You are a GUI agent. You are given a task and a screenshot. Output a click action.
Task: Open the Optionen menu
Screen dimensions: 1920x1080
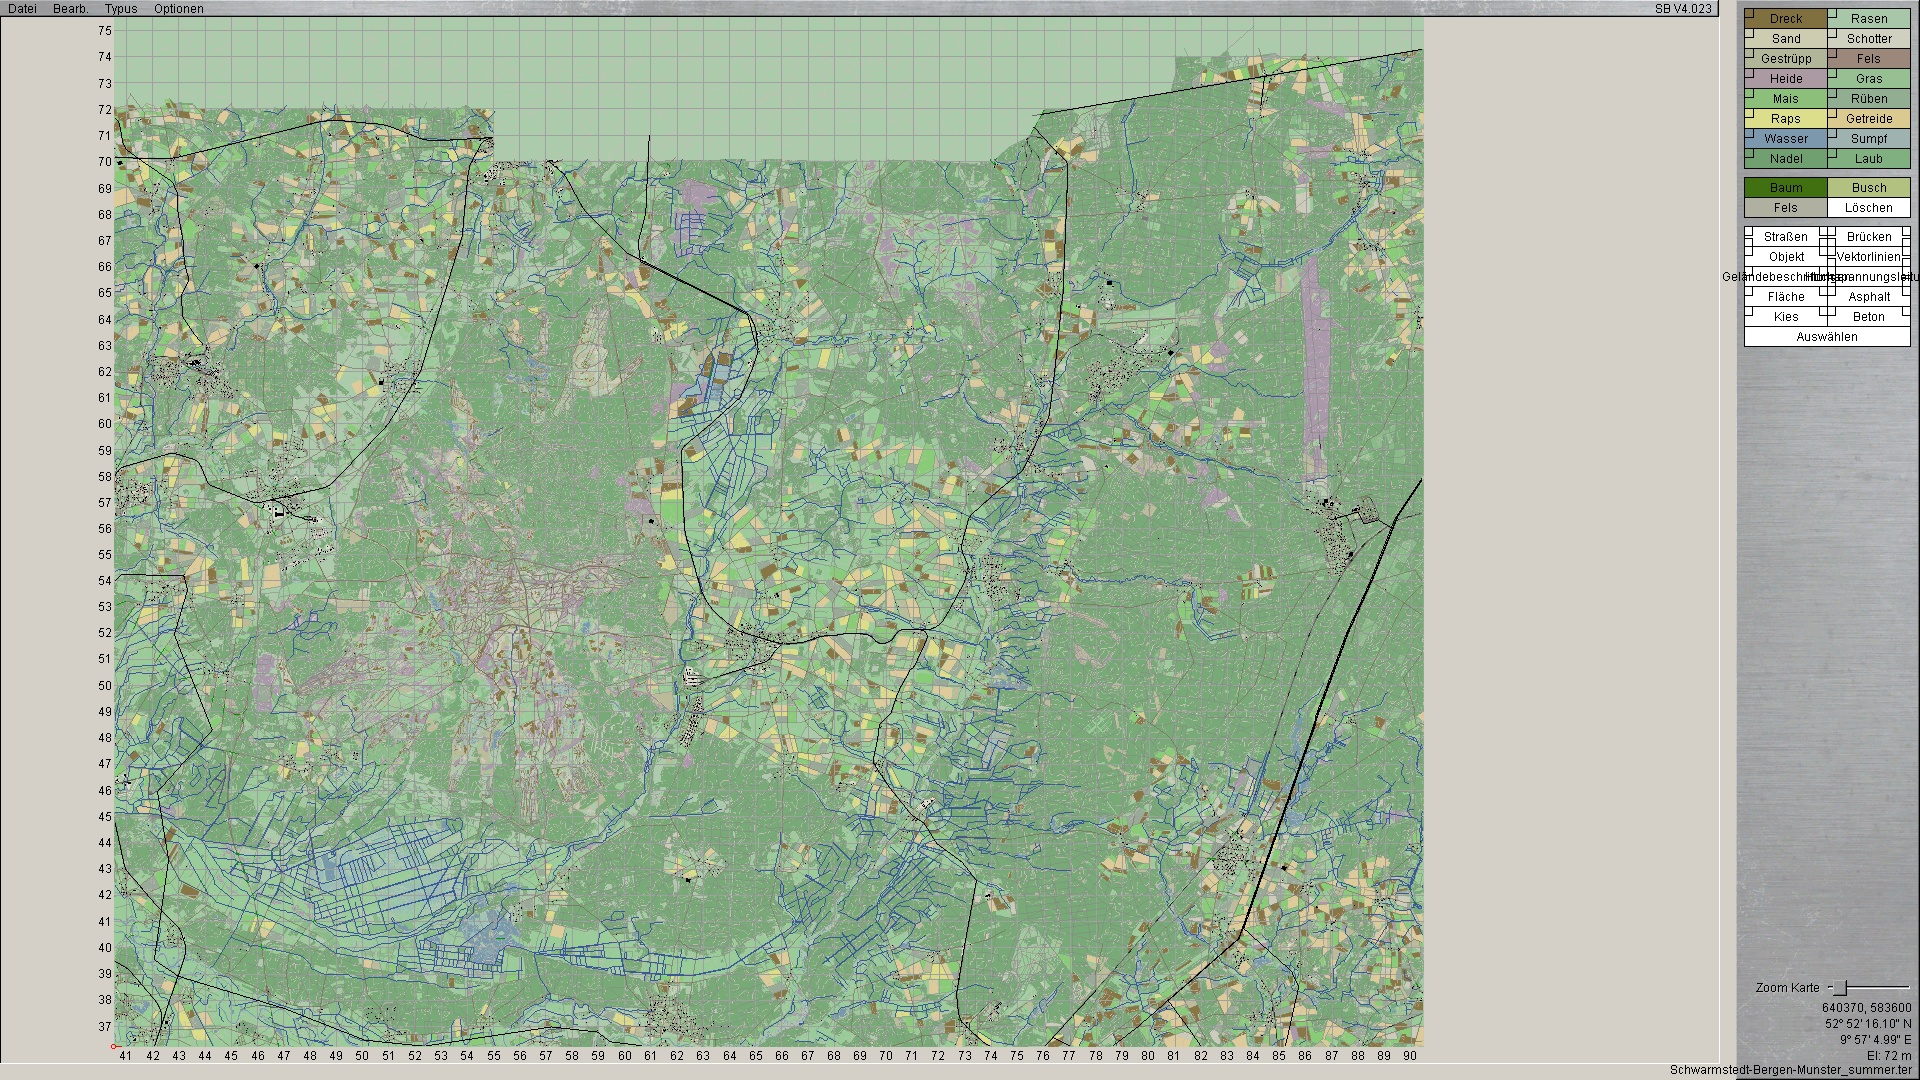[x=178, y=9]
